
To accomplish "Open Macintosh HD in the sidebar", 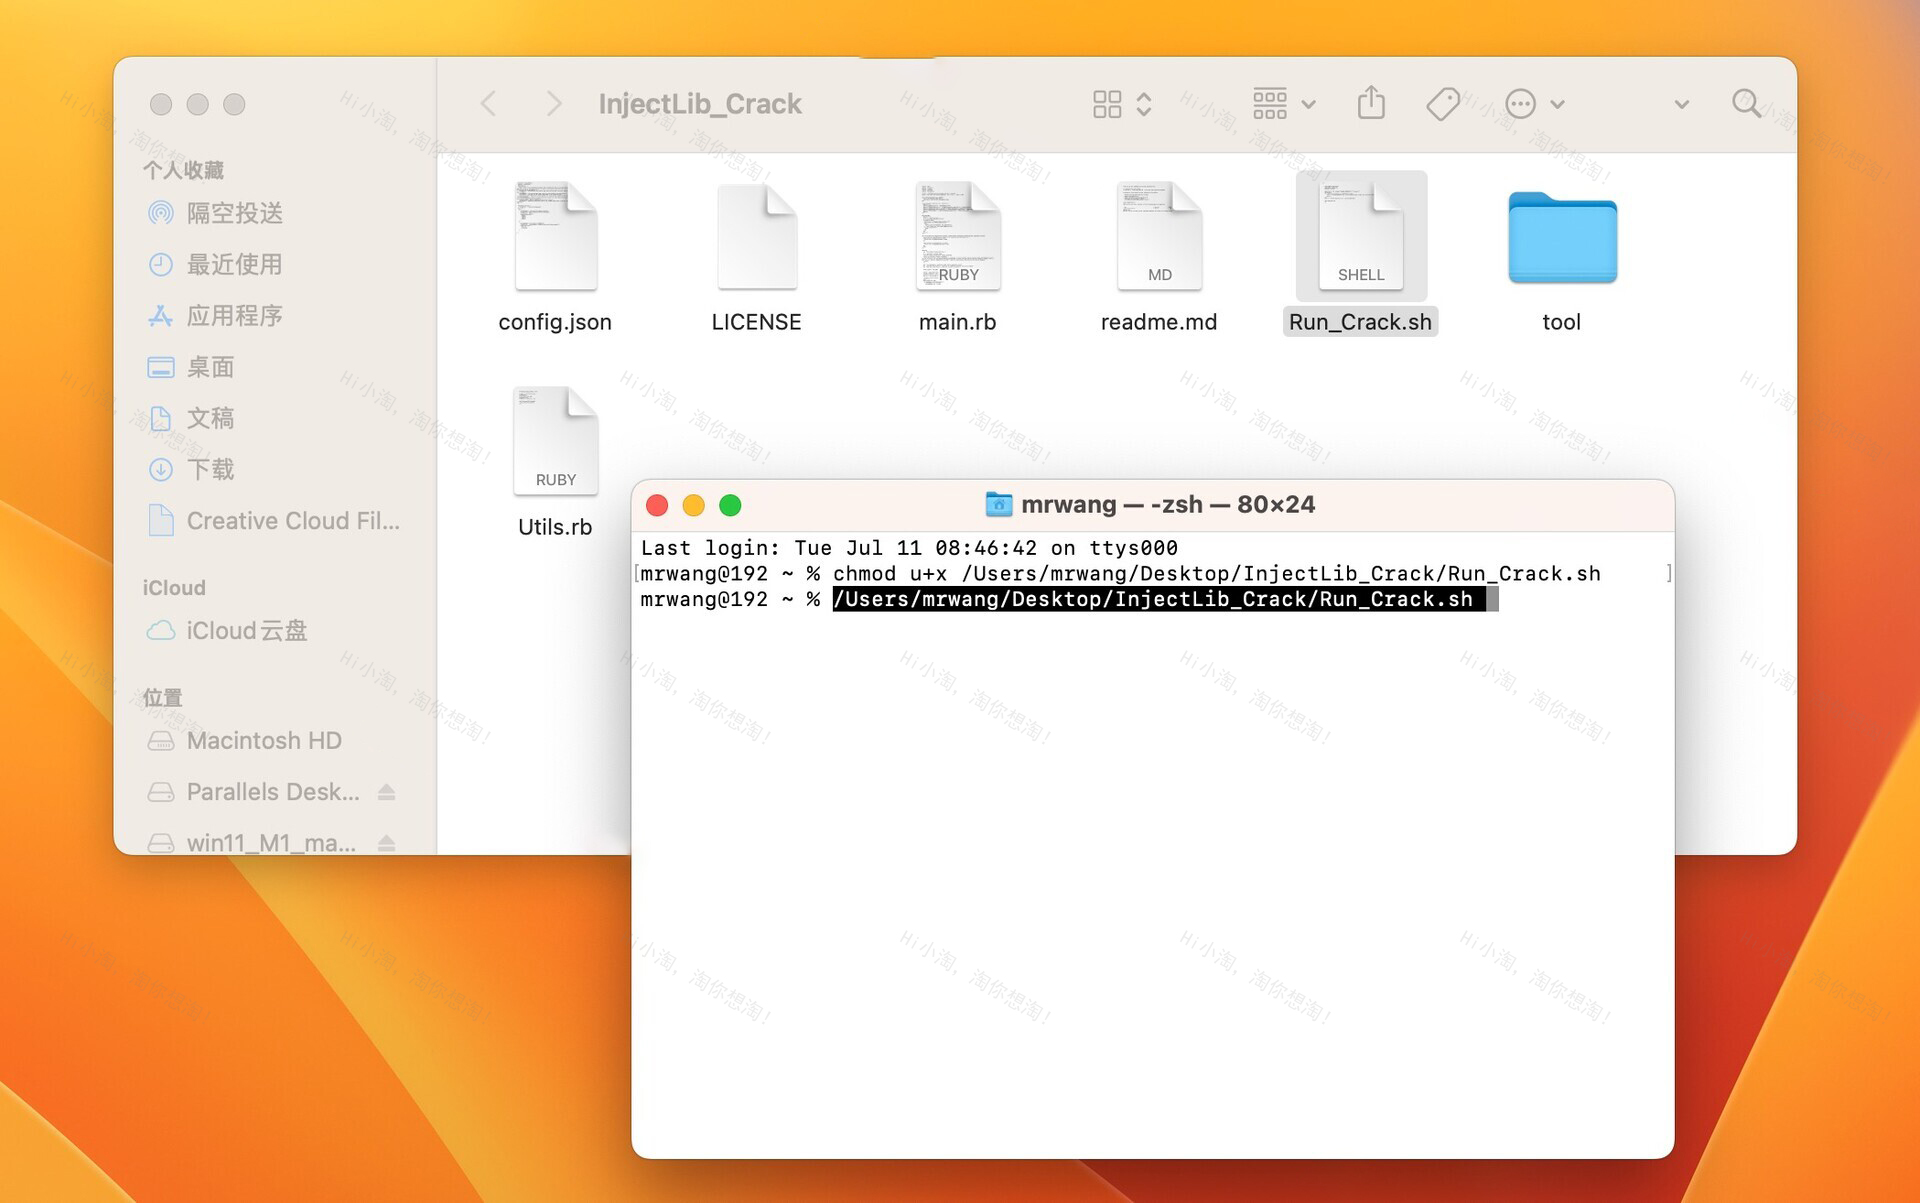I will (x=264, y=741).
